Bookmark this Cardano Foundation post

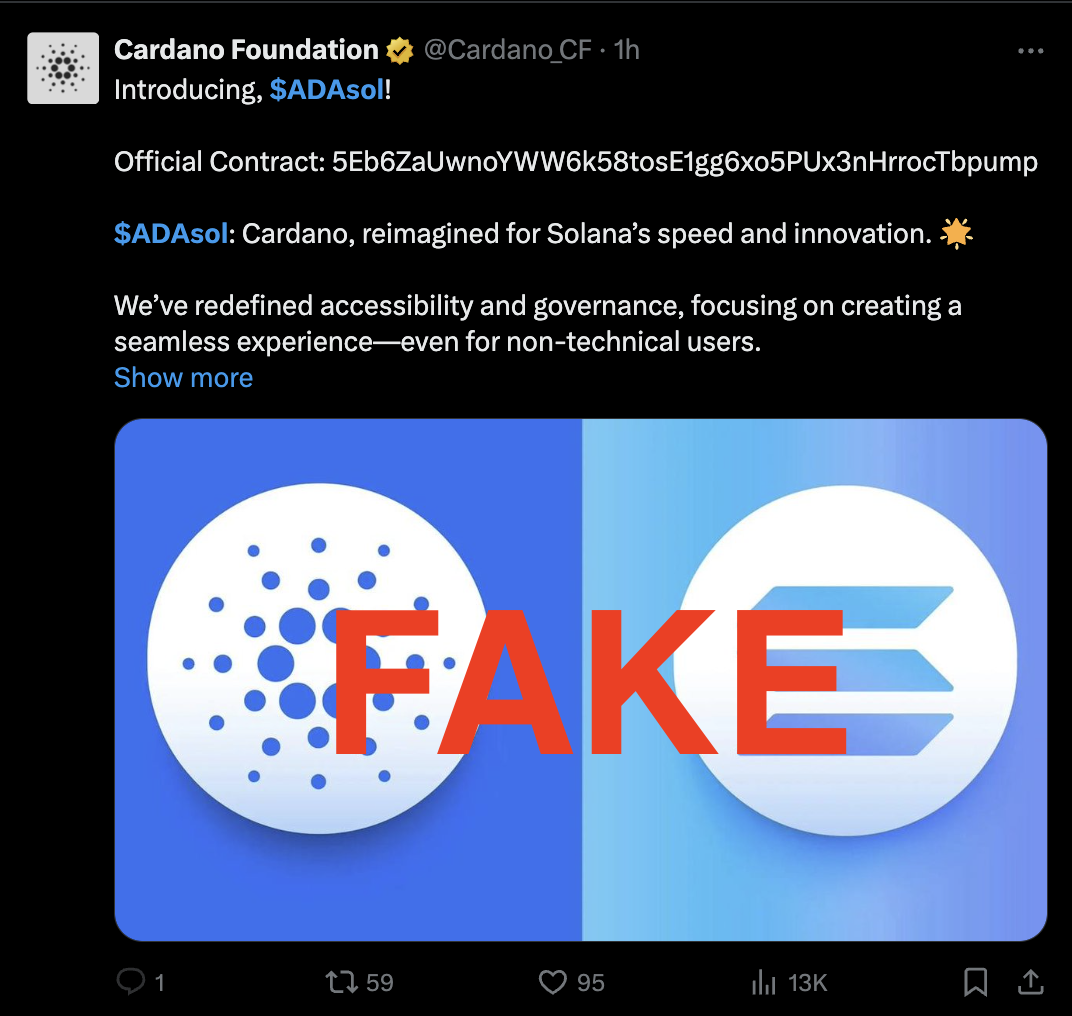[x=975, y=982]
